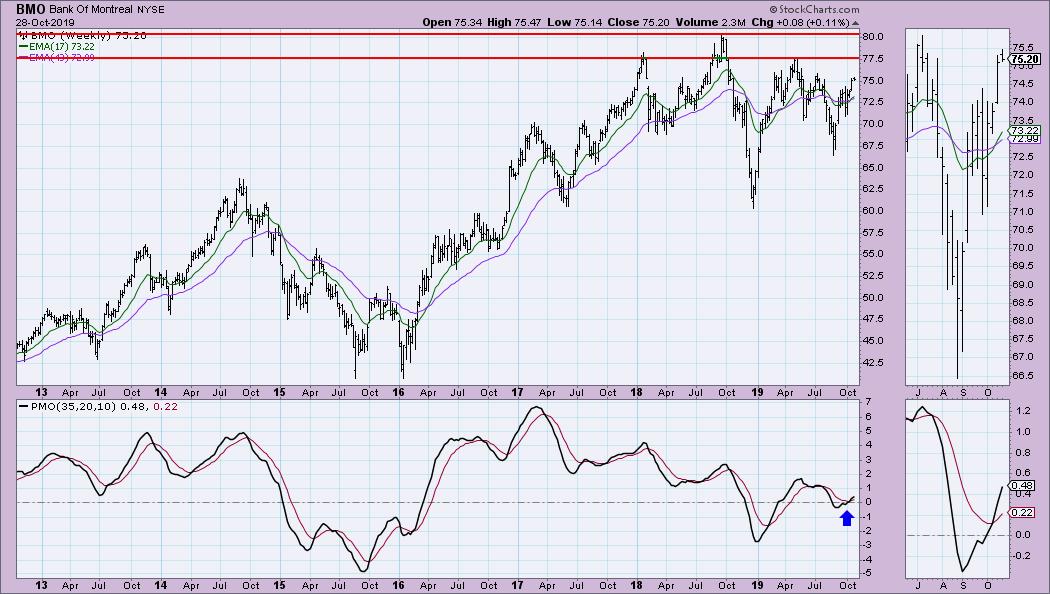Click the boxed 73.22 EMA value label
Screen dimensions: 1050x594
point(1025,130)
